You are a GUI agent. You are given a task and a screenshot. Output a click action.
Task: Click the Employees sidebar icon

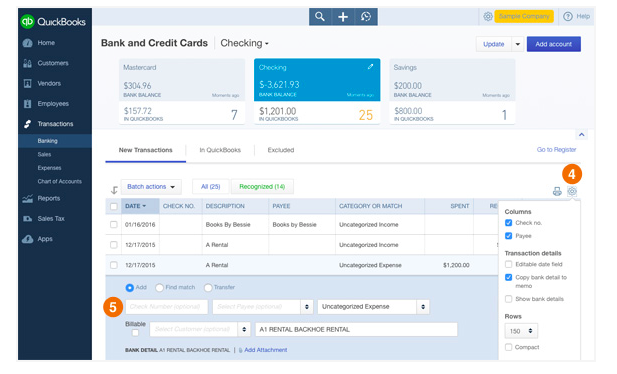[28, 104]
